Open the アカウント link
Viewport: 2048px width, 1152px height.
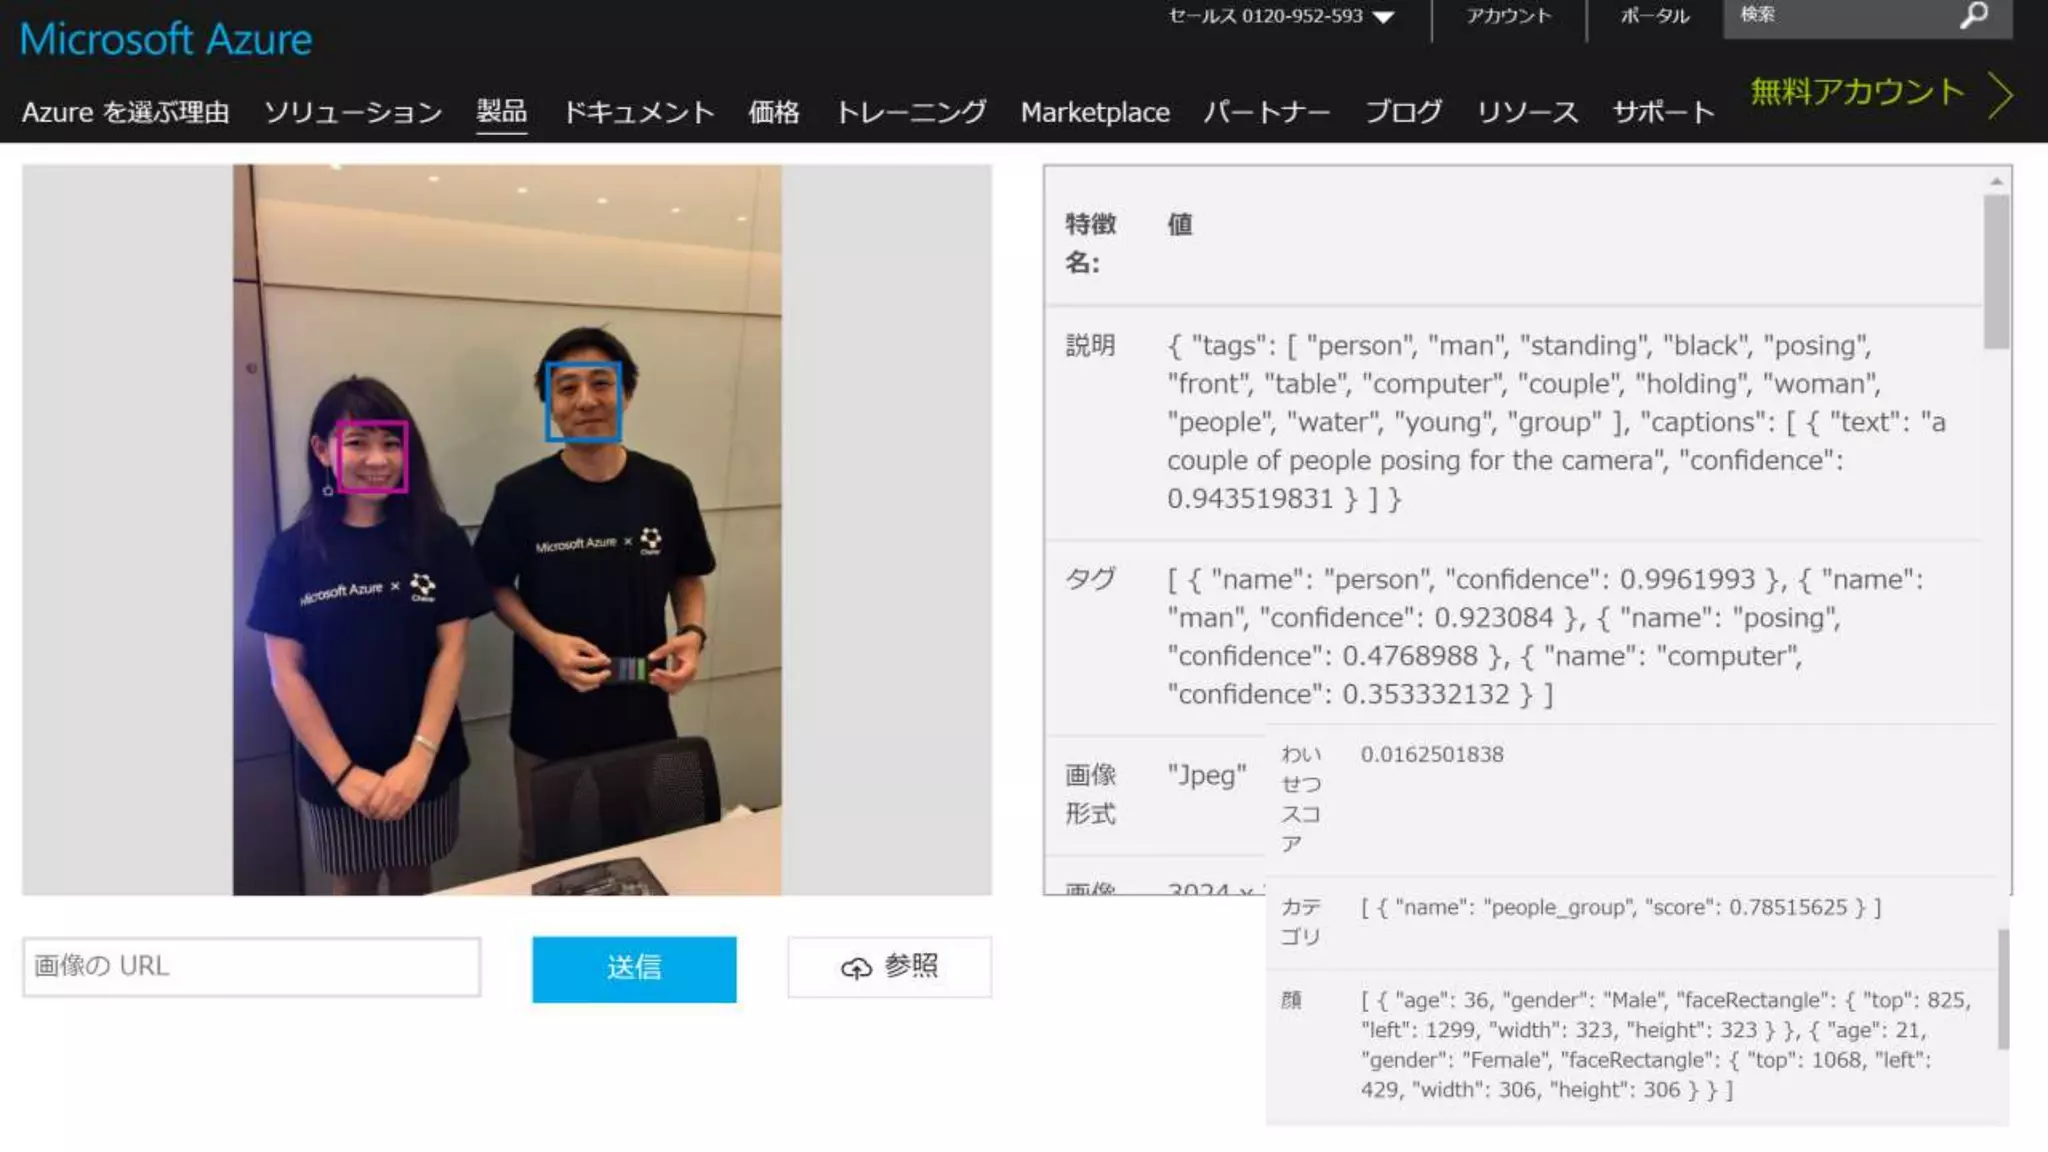[x=1508, y=16]
